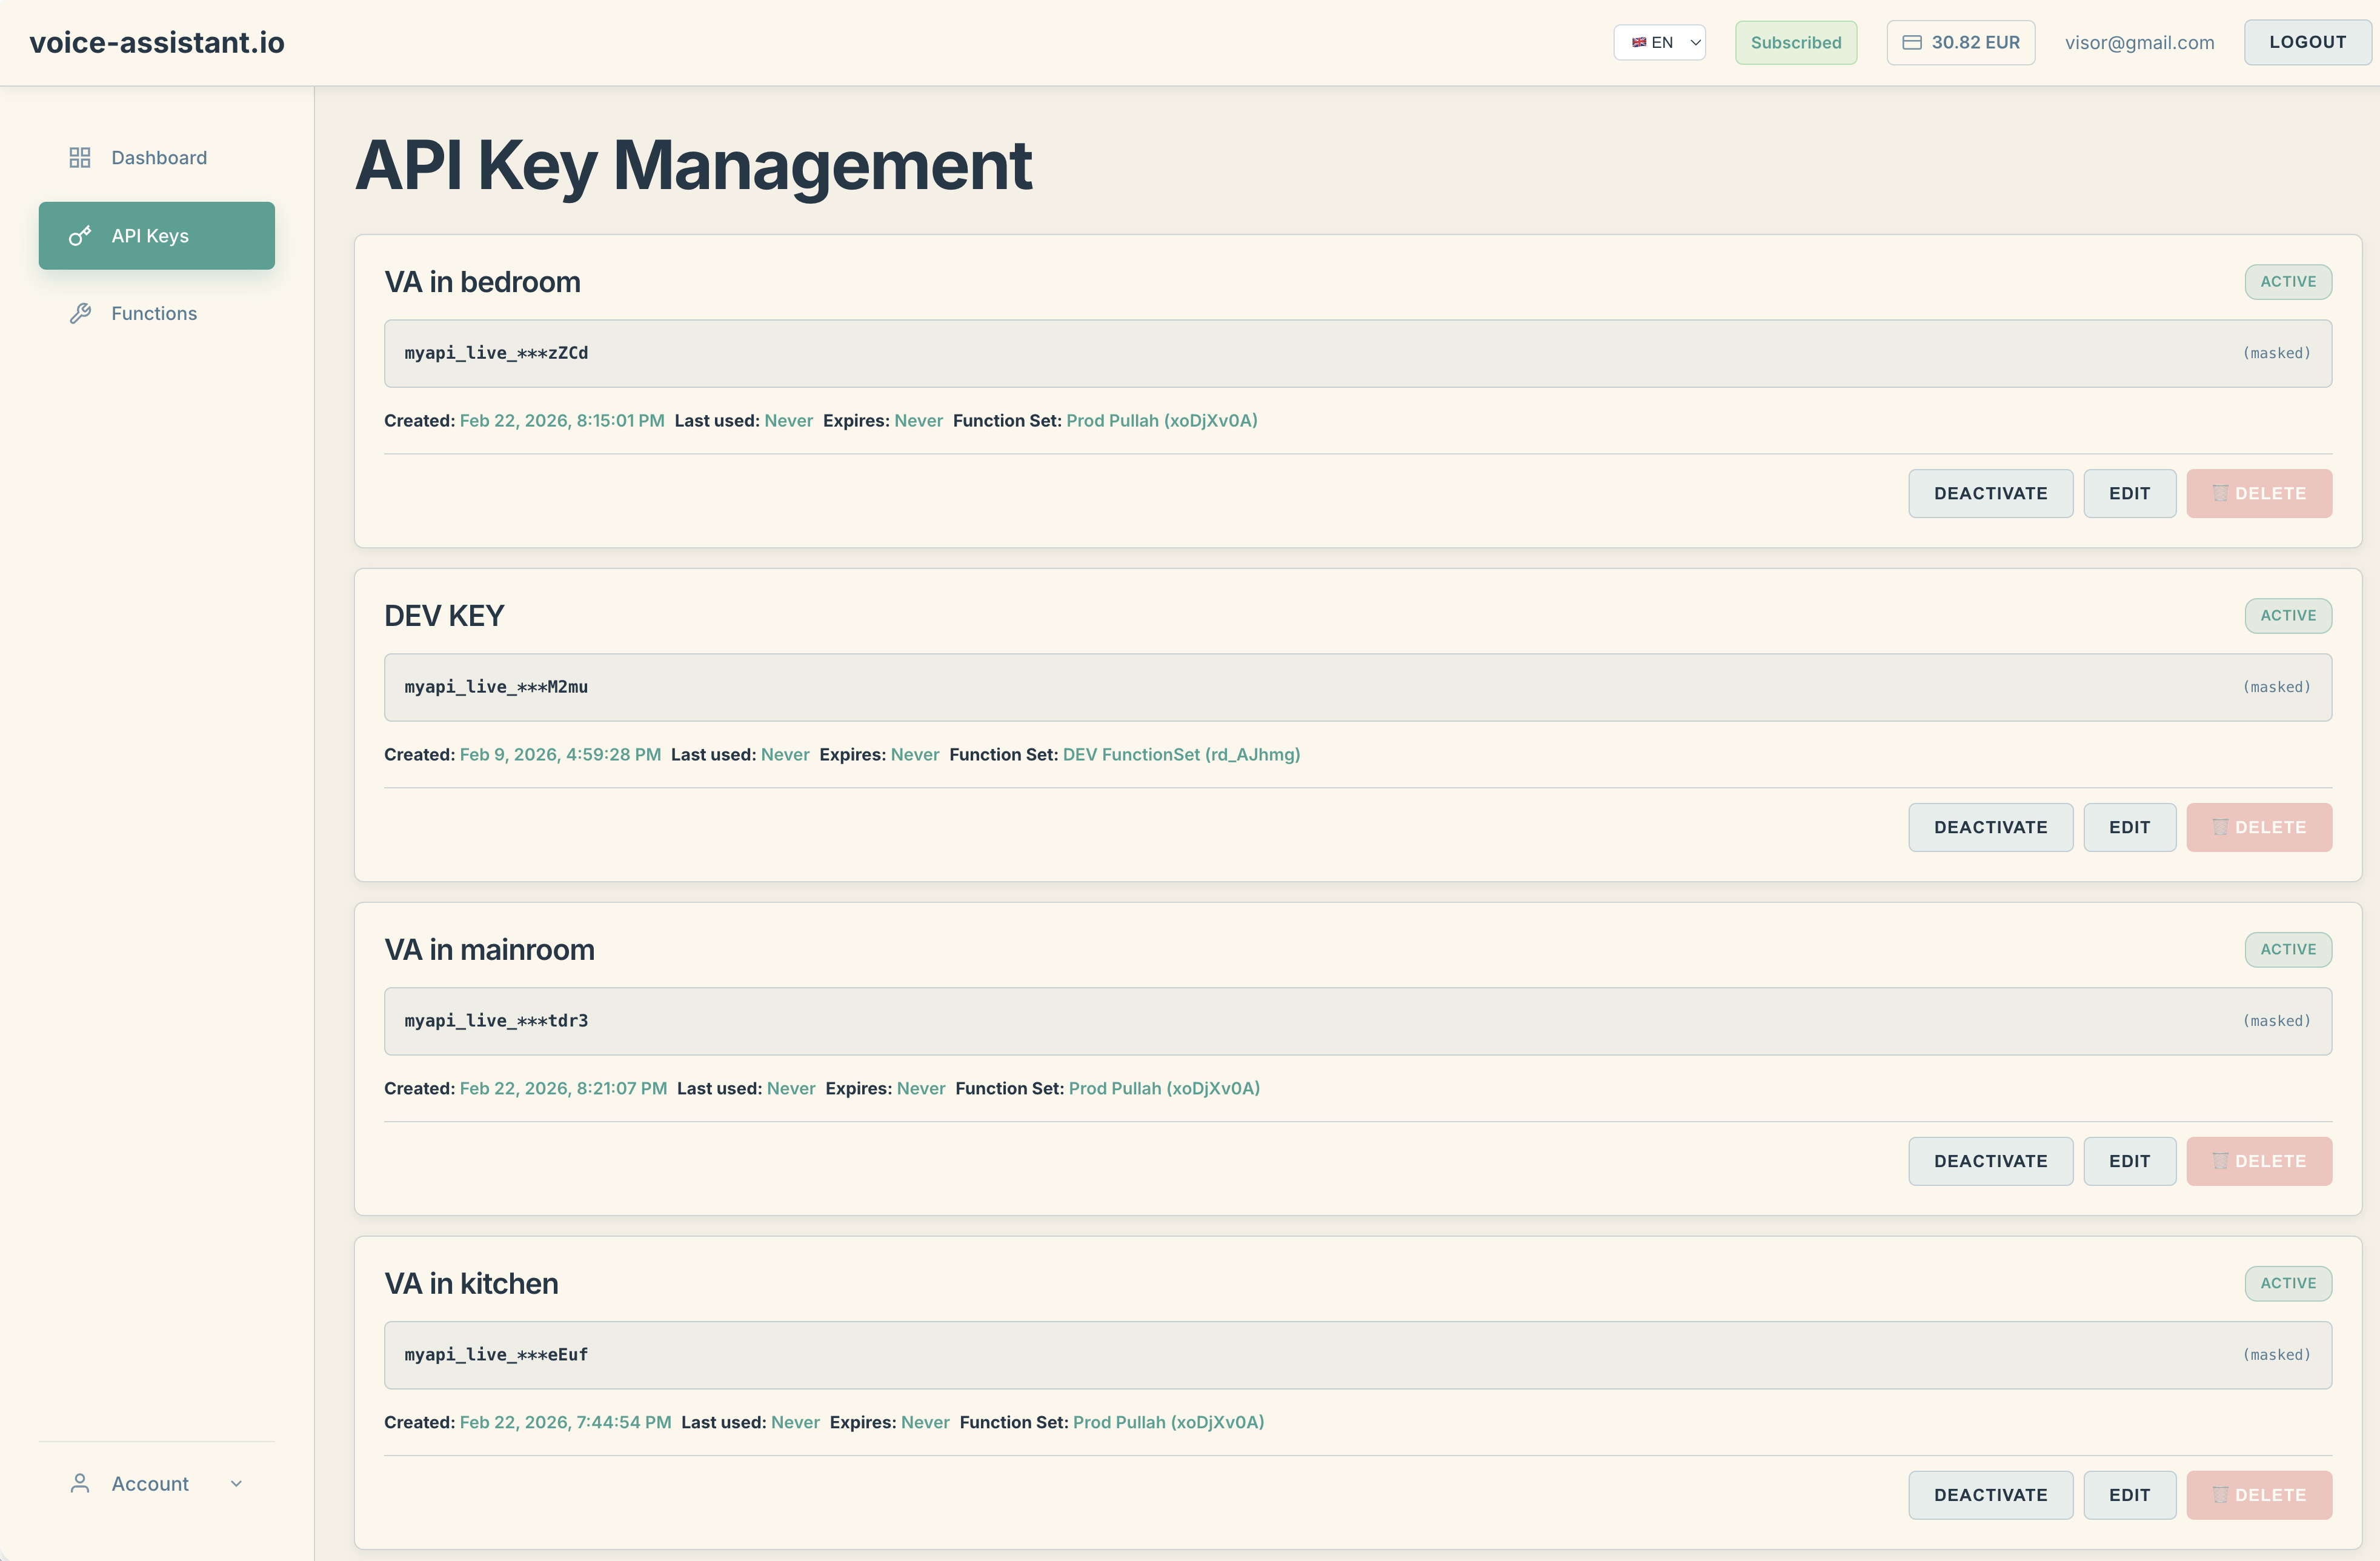The width and height of the screenshot is (2380, 1561).
Task: Click the masked myapi_live_***eEuf key field
Action: (1357, 1355)
